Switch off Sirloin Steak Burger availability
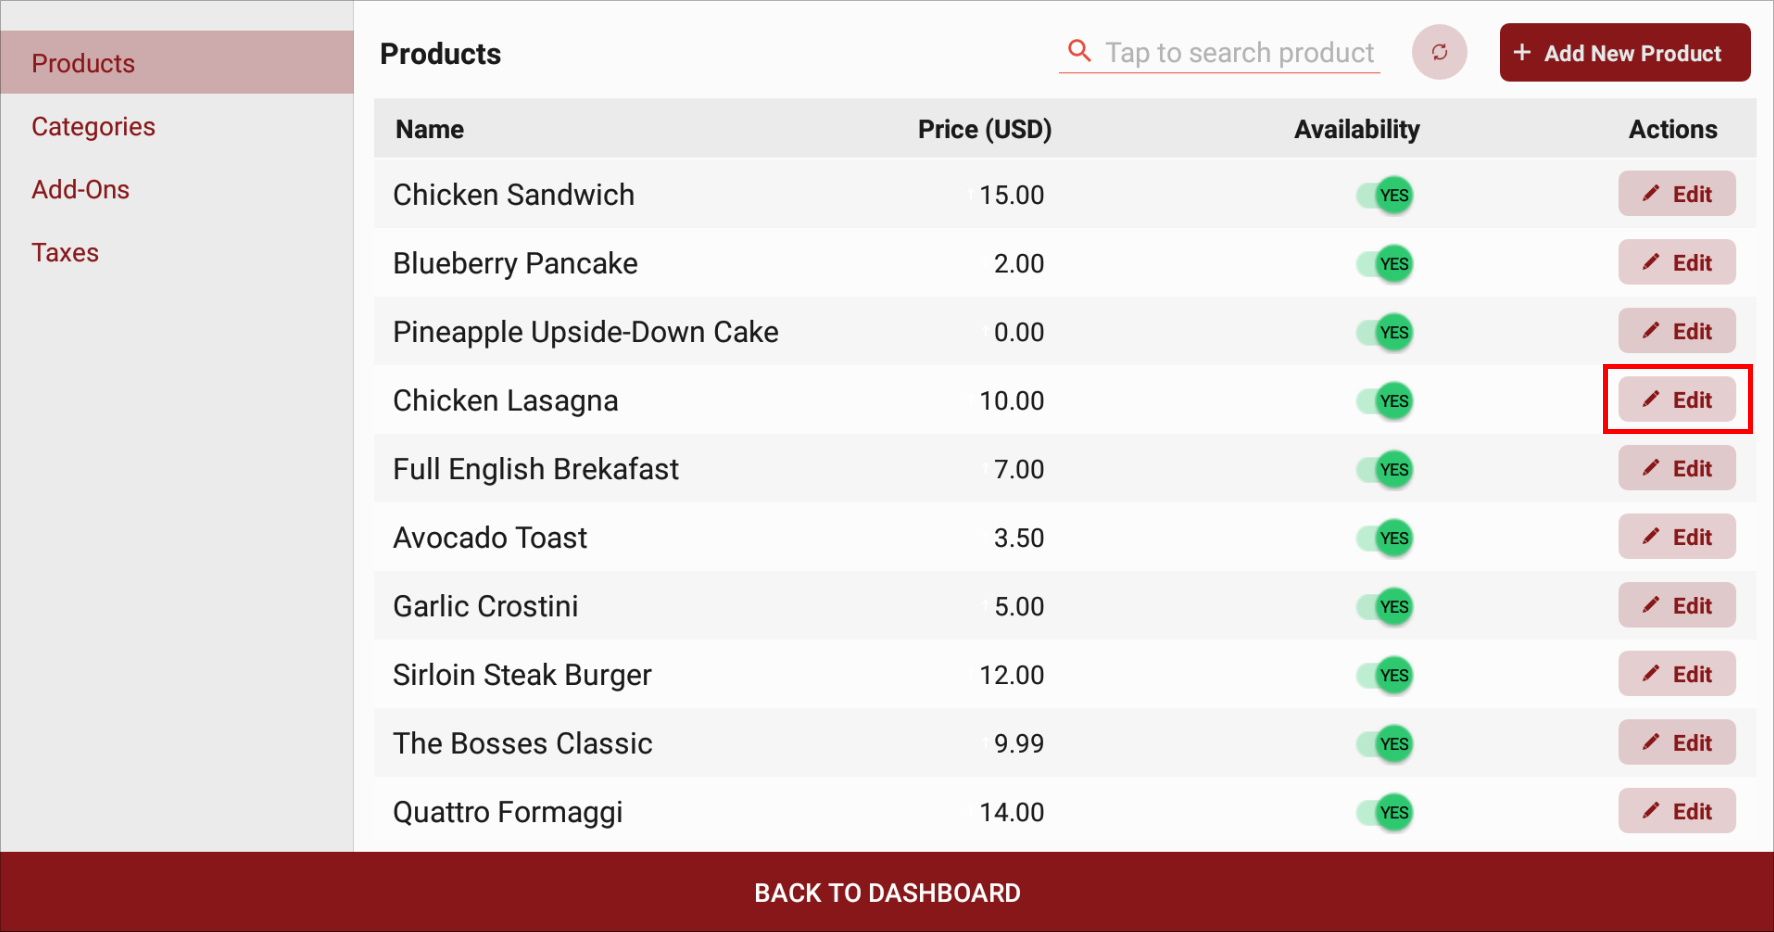The width and height of the screenshot is (1774, 932). click(x=1385, y=675)
